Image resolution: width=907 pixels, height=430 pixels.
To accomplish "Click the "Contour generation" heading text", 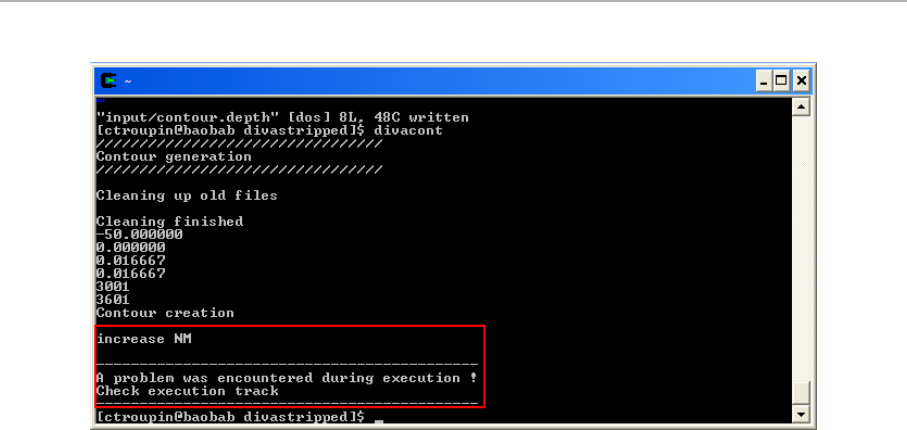I will [174, 157].
